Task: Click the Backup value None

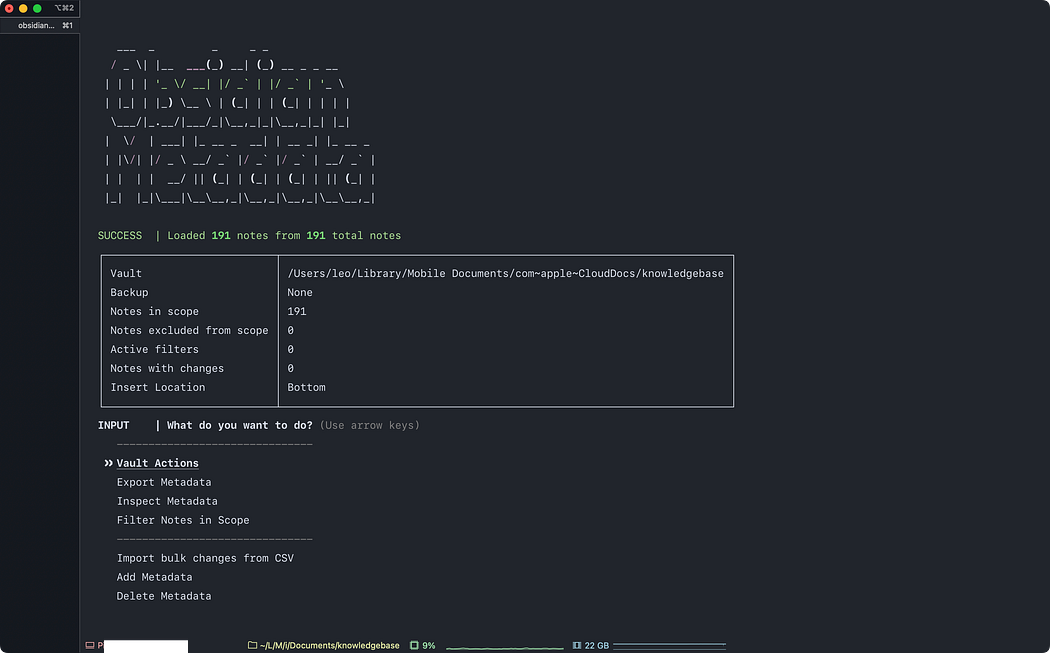Action: 300,292
